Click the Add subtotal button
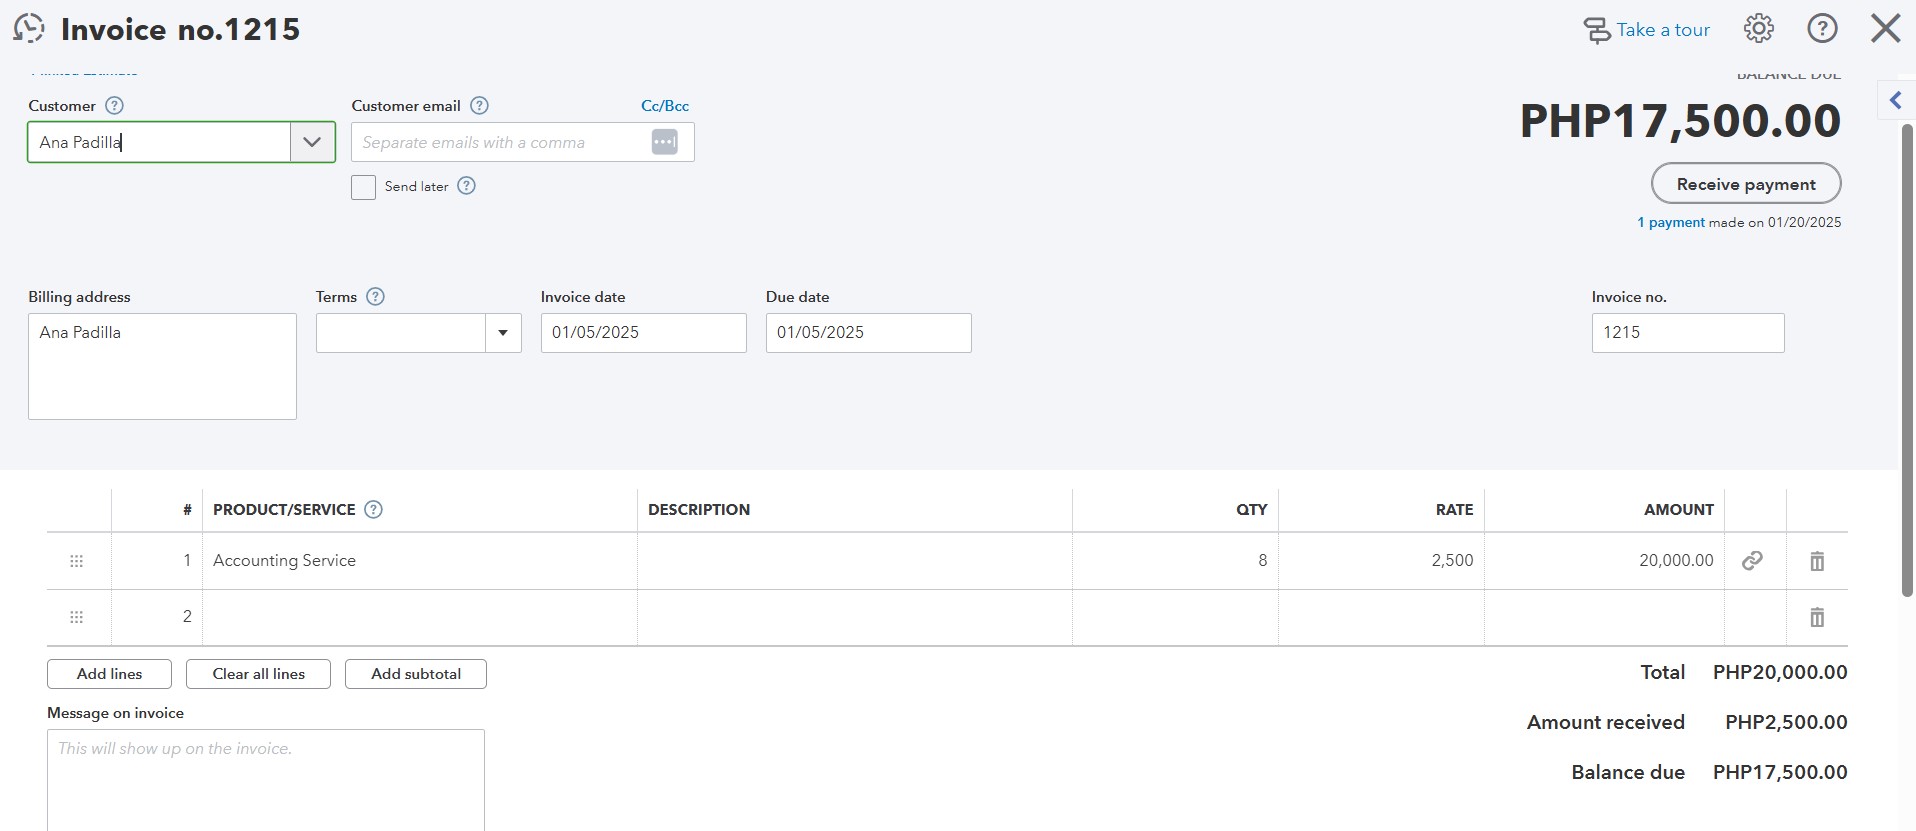Viewport: 1916px width, 831px height. [x=416, y=674]
